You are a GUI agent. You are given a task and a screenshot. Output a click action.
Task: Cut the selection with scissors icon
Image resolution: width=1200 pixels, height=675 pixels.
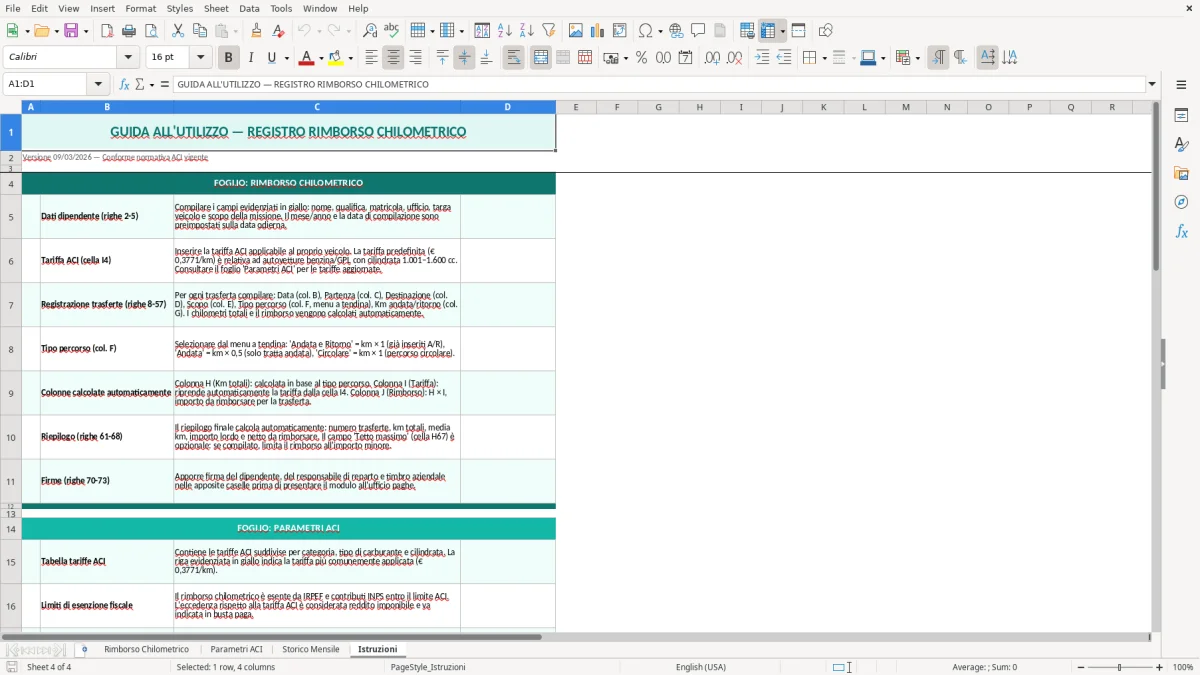(178, 31)
